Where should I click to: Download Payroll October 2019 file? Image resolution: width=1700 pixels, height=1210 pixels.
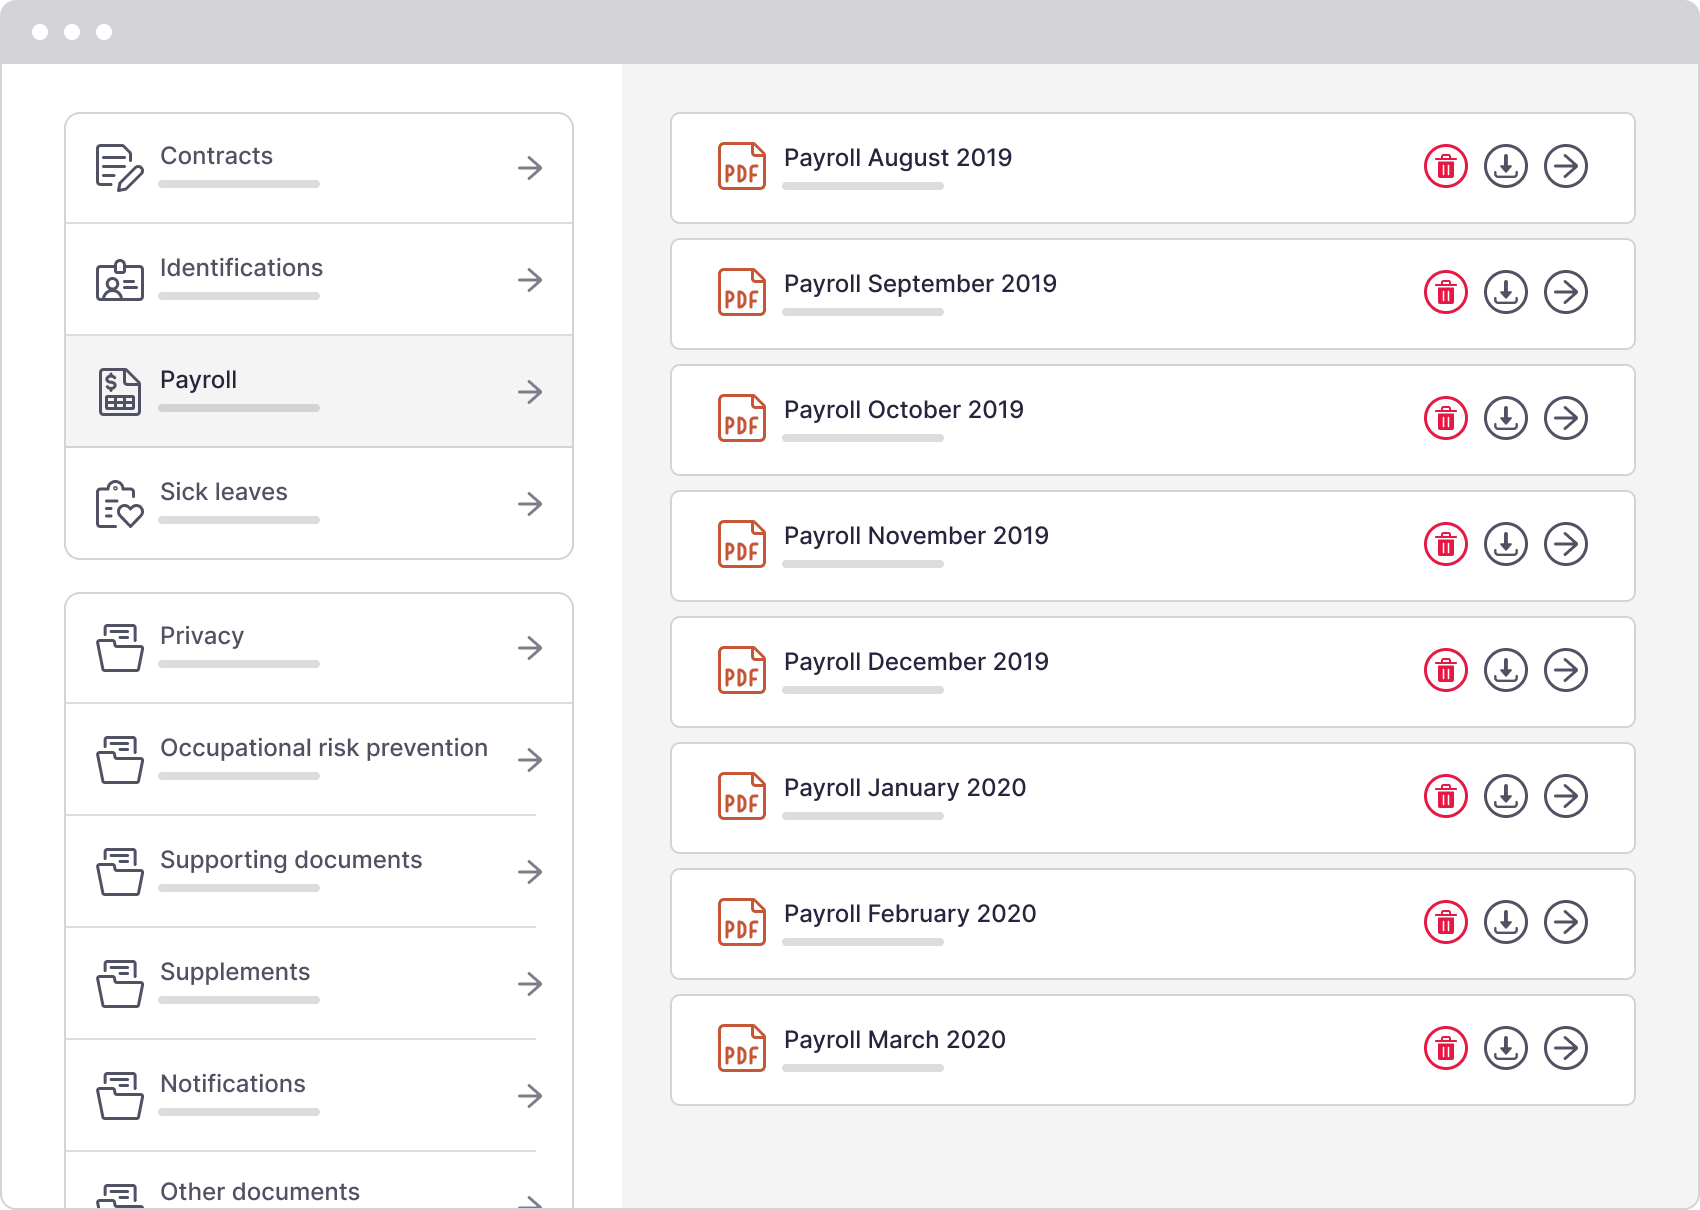1506,419
